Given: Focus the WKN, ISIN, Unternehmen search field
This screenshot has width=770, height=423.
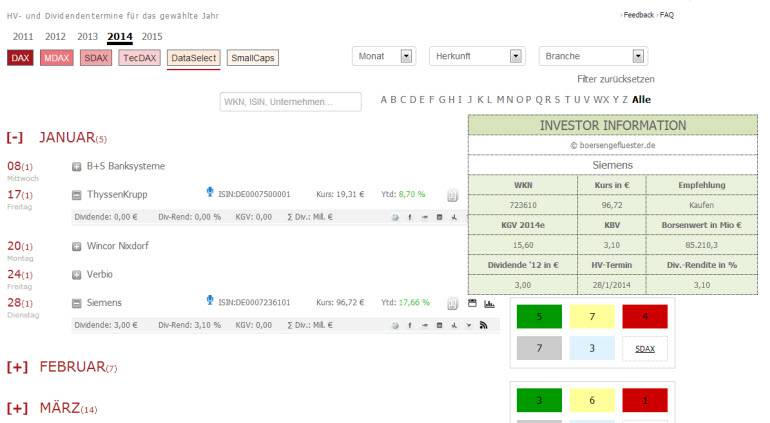Looking at the screenshot, I should point(291,102).
